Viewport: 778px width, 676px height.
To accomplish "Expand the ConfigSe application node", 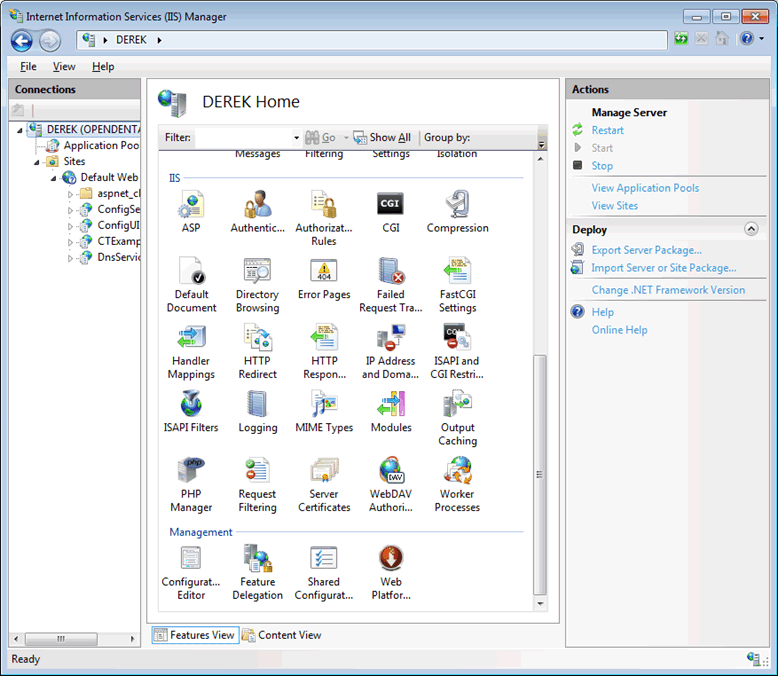I will 70,210.
